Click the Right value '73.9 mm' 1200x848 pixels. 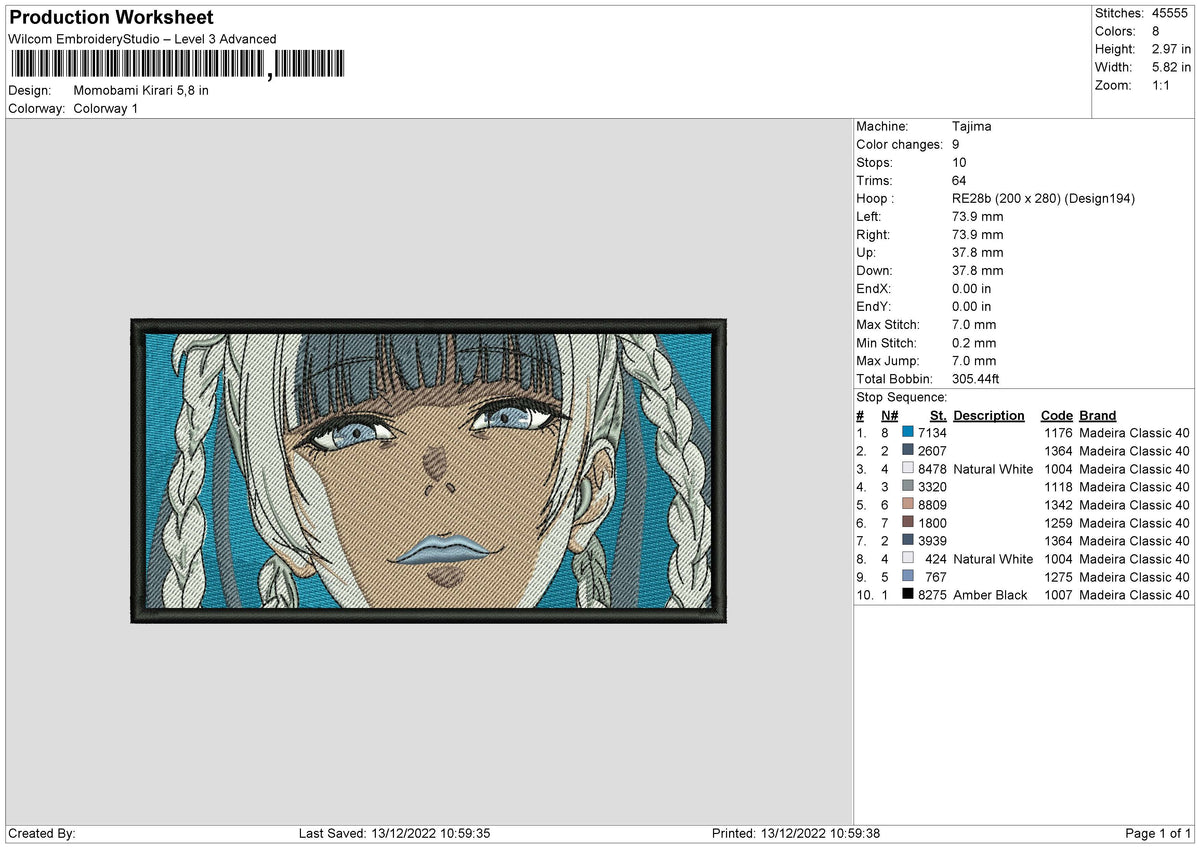(x=978, y=235)
